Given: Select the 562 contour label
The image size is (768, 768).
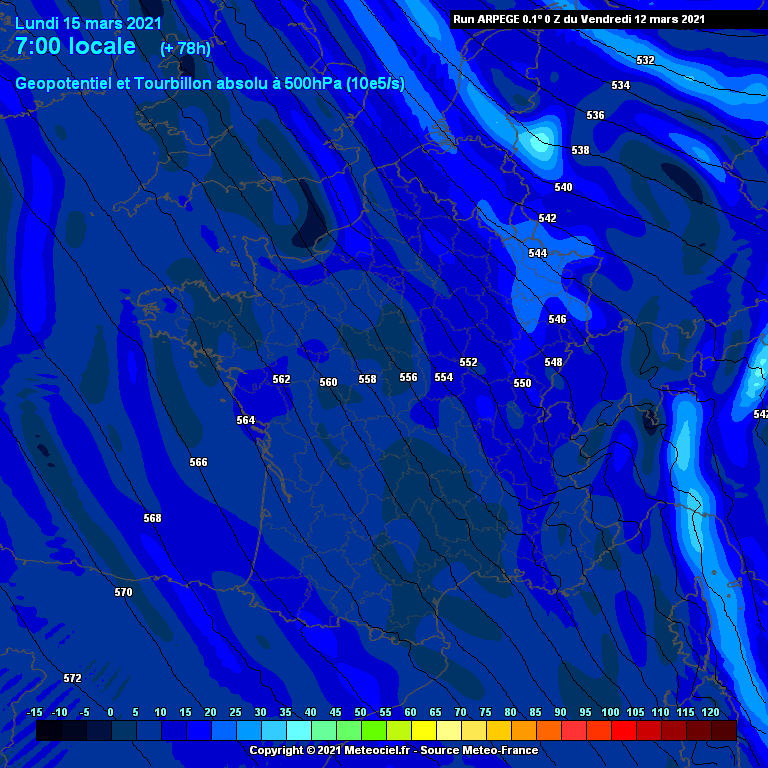Looking at the screenshot, I should (282, 379).
